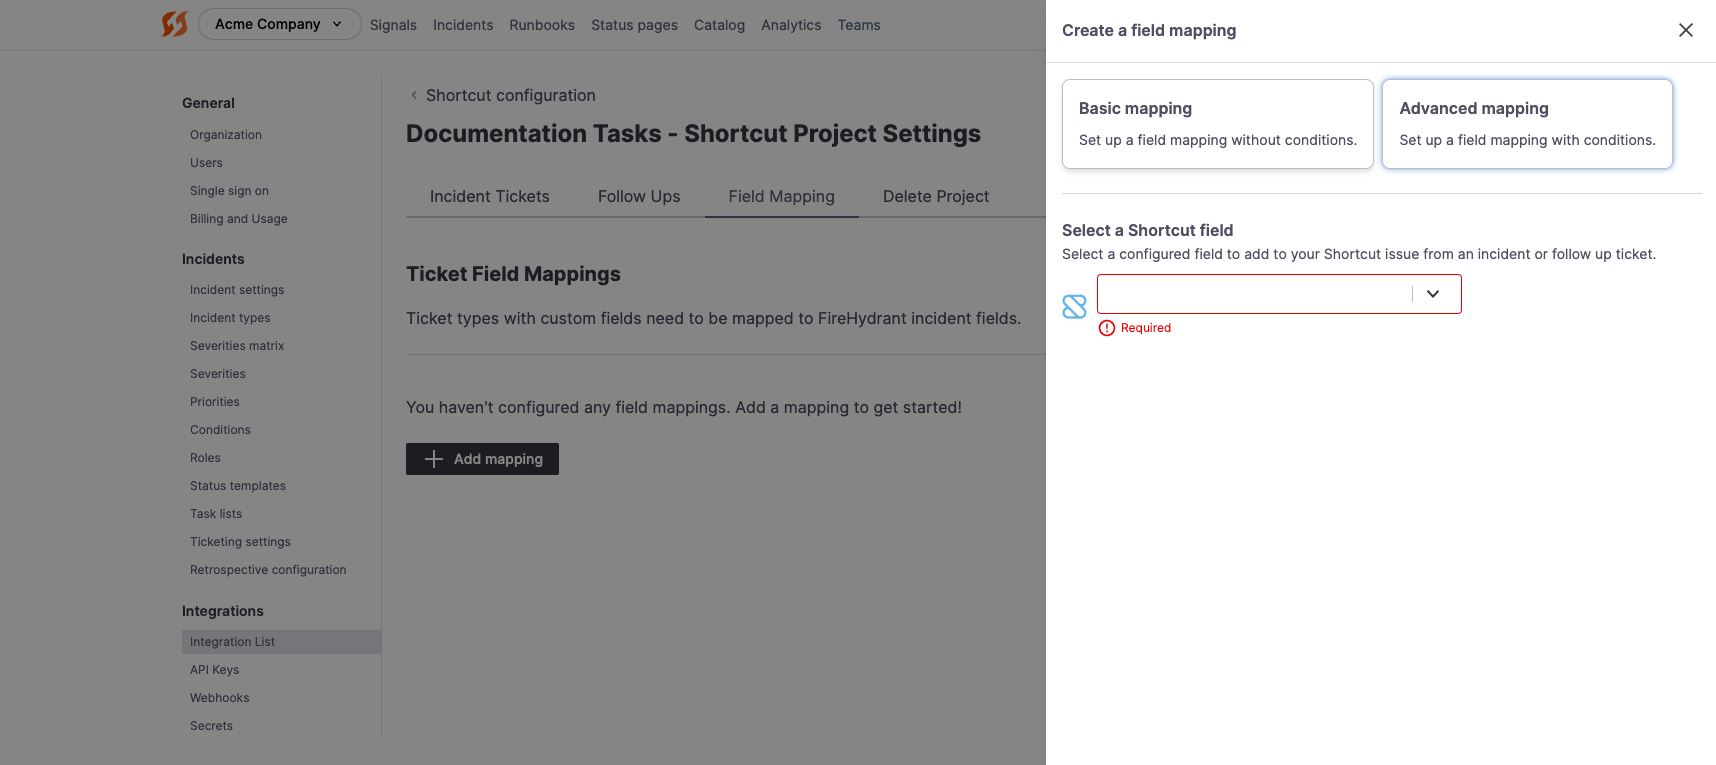Open Severities matrix in the sidebar
Image resolution: width=1716 pixels, height=765 pixels.
[x=237, y=346]
